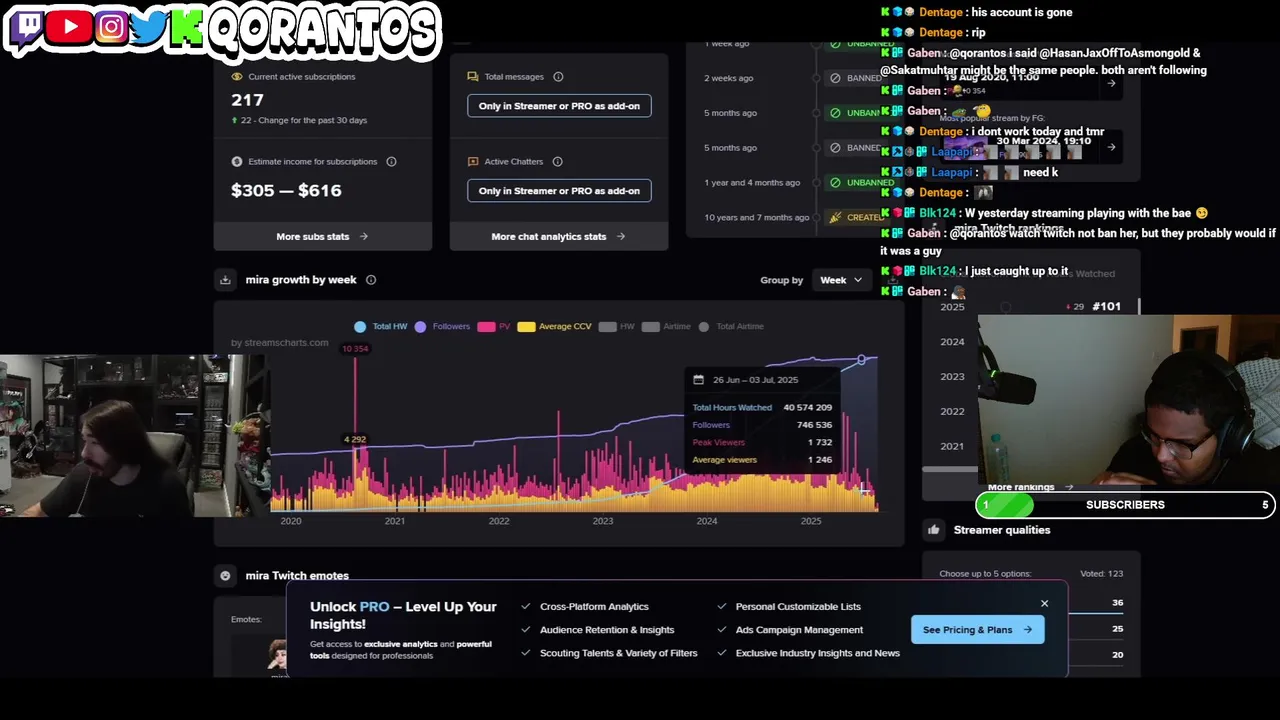Screen dimensions: 1280x720
Task: Click the 217 active subscriptions value
Action: (x=247, y=100)
